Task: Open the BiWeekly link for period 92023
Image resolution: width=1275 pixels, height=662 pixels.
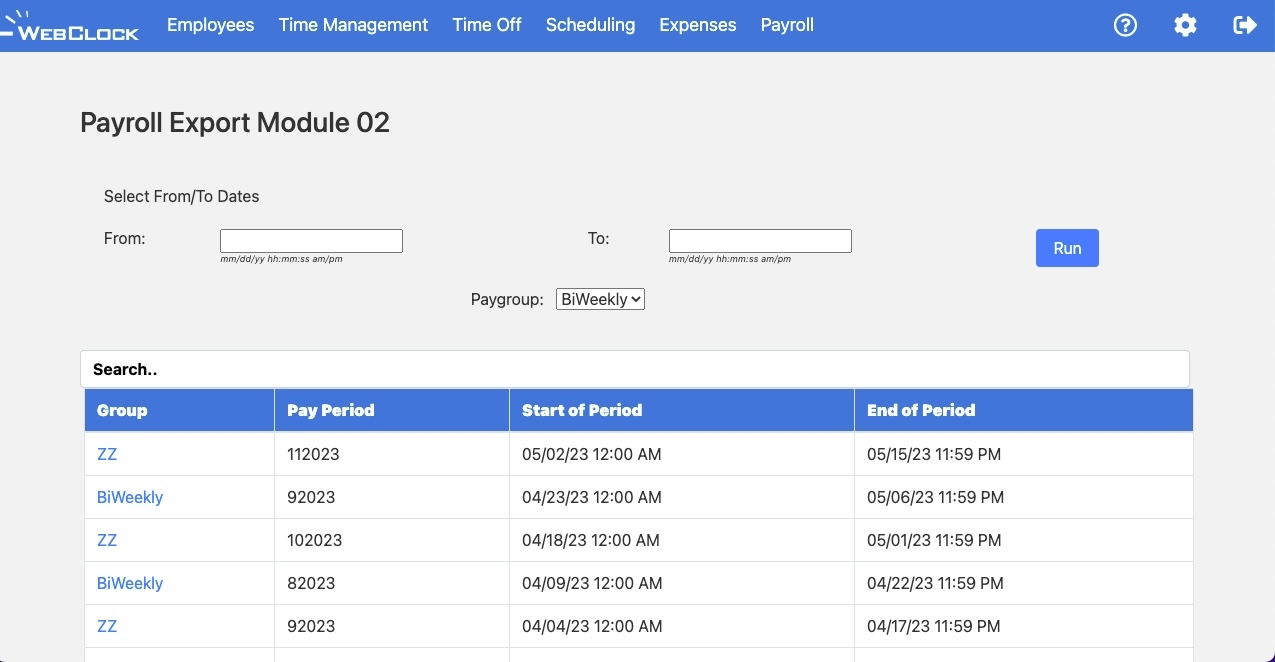Action: pos(130,497)
